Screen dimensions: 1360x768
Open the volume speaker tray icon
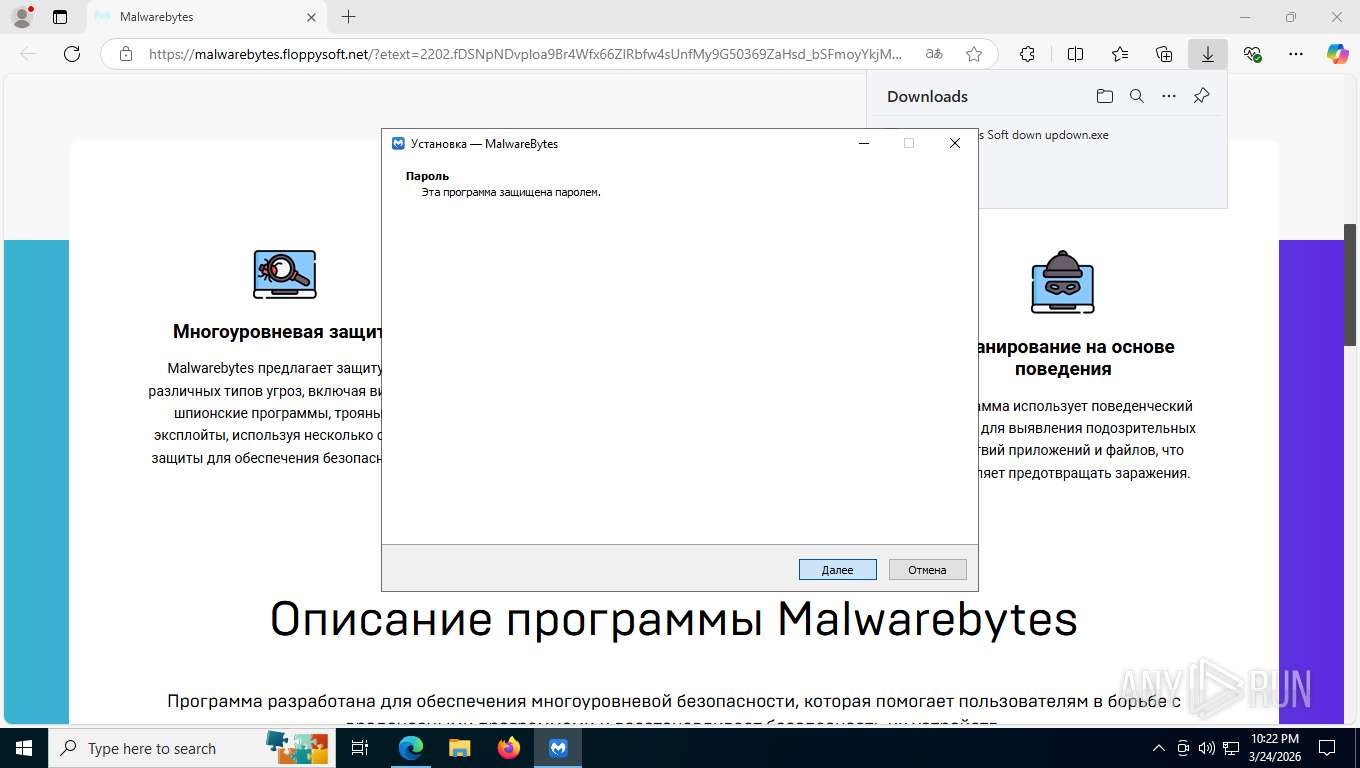1207,748
